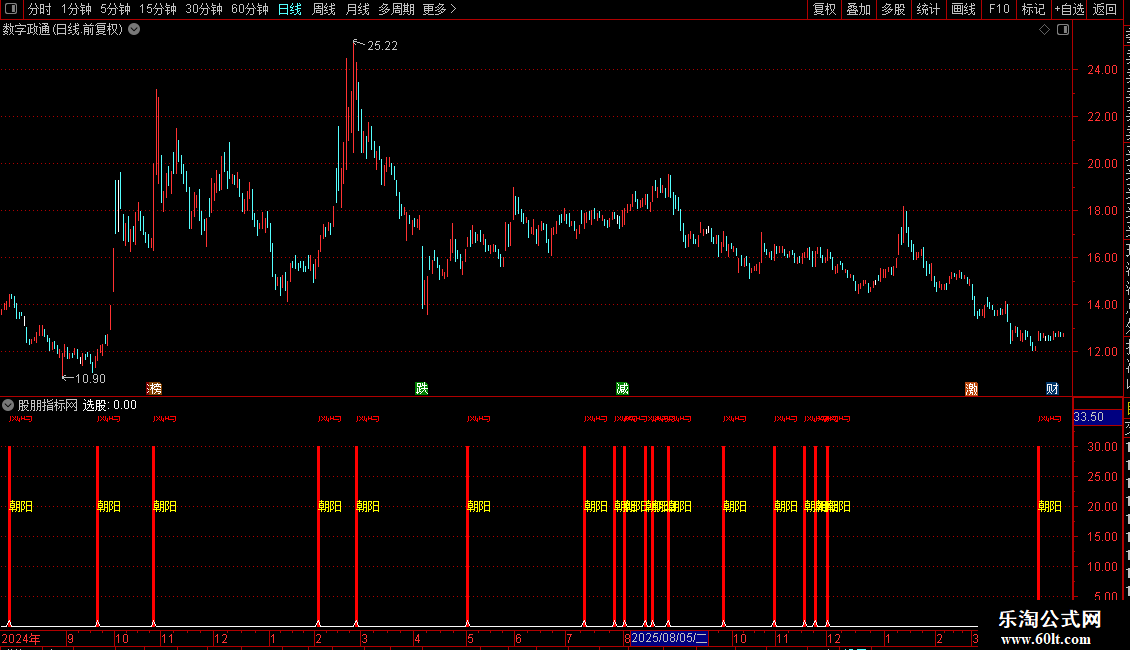Click the 股朋指标网 indicator name
The image size is (1130, 650).
[48, 405]
